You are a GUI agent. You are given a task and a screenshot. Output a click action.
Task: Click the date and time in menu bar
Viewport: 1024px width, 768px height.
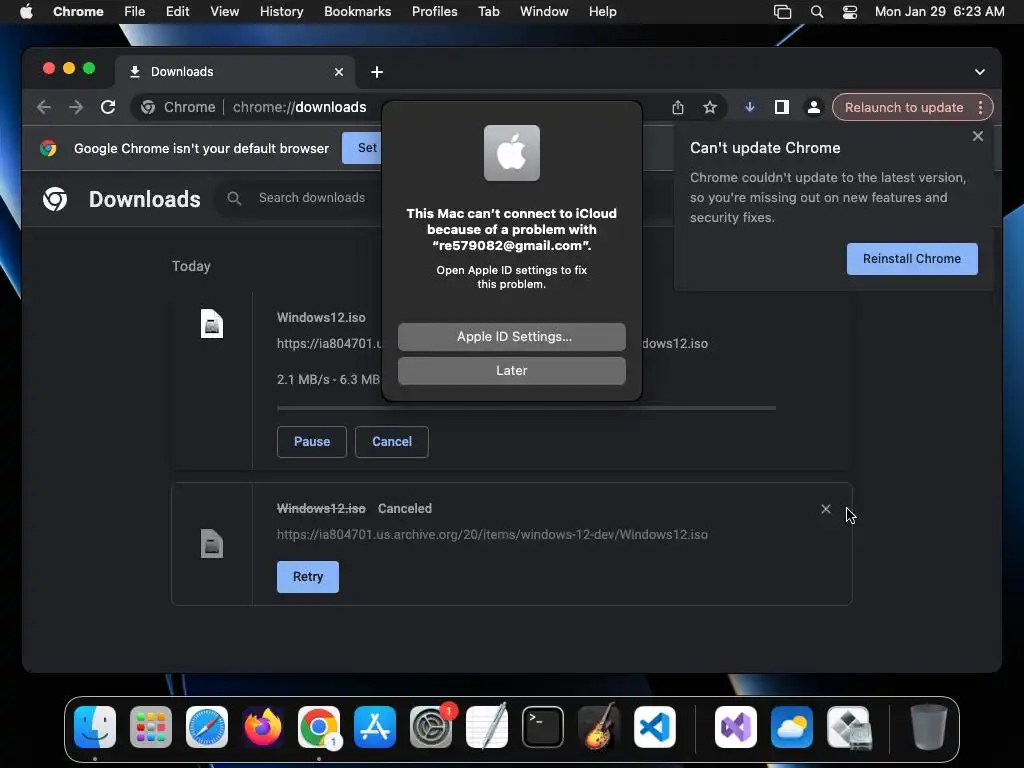pyautogui.click(x=939, y=12)
